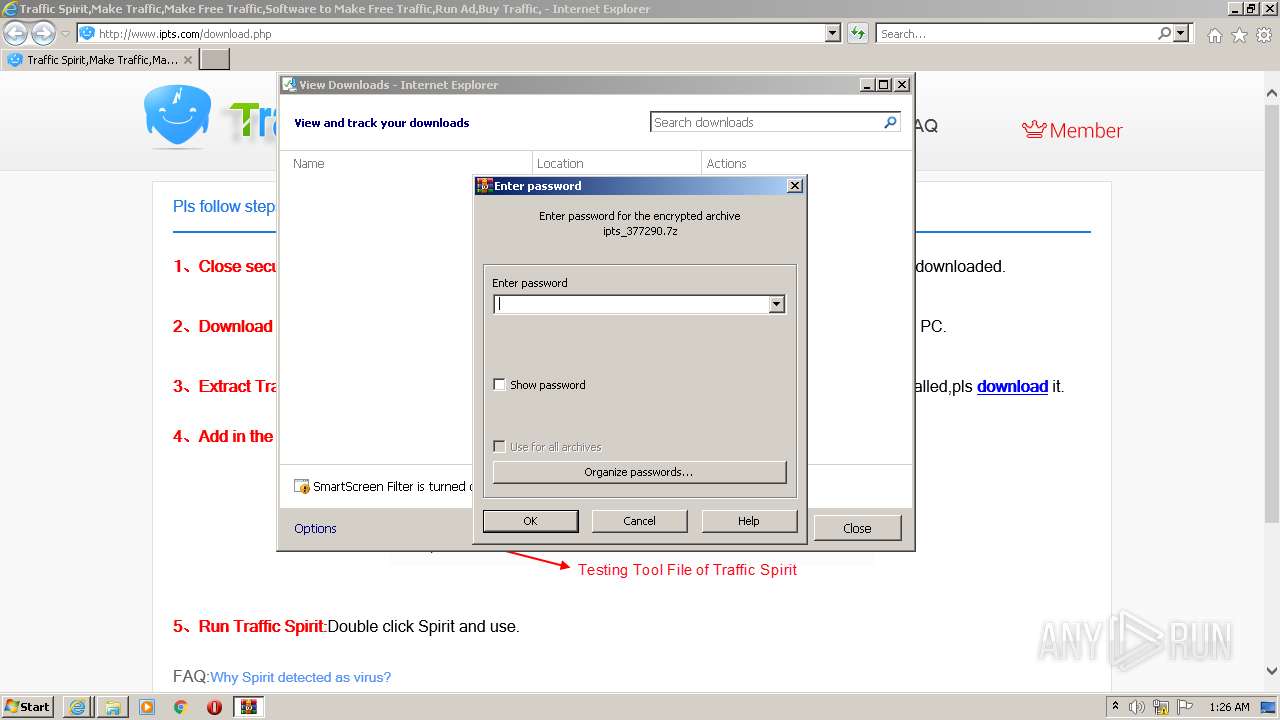Click the Internet Explorer forward arrow
The width and height of the screenshot is (1280, 720).
(x=43, y=33)
